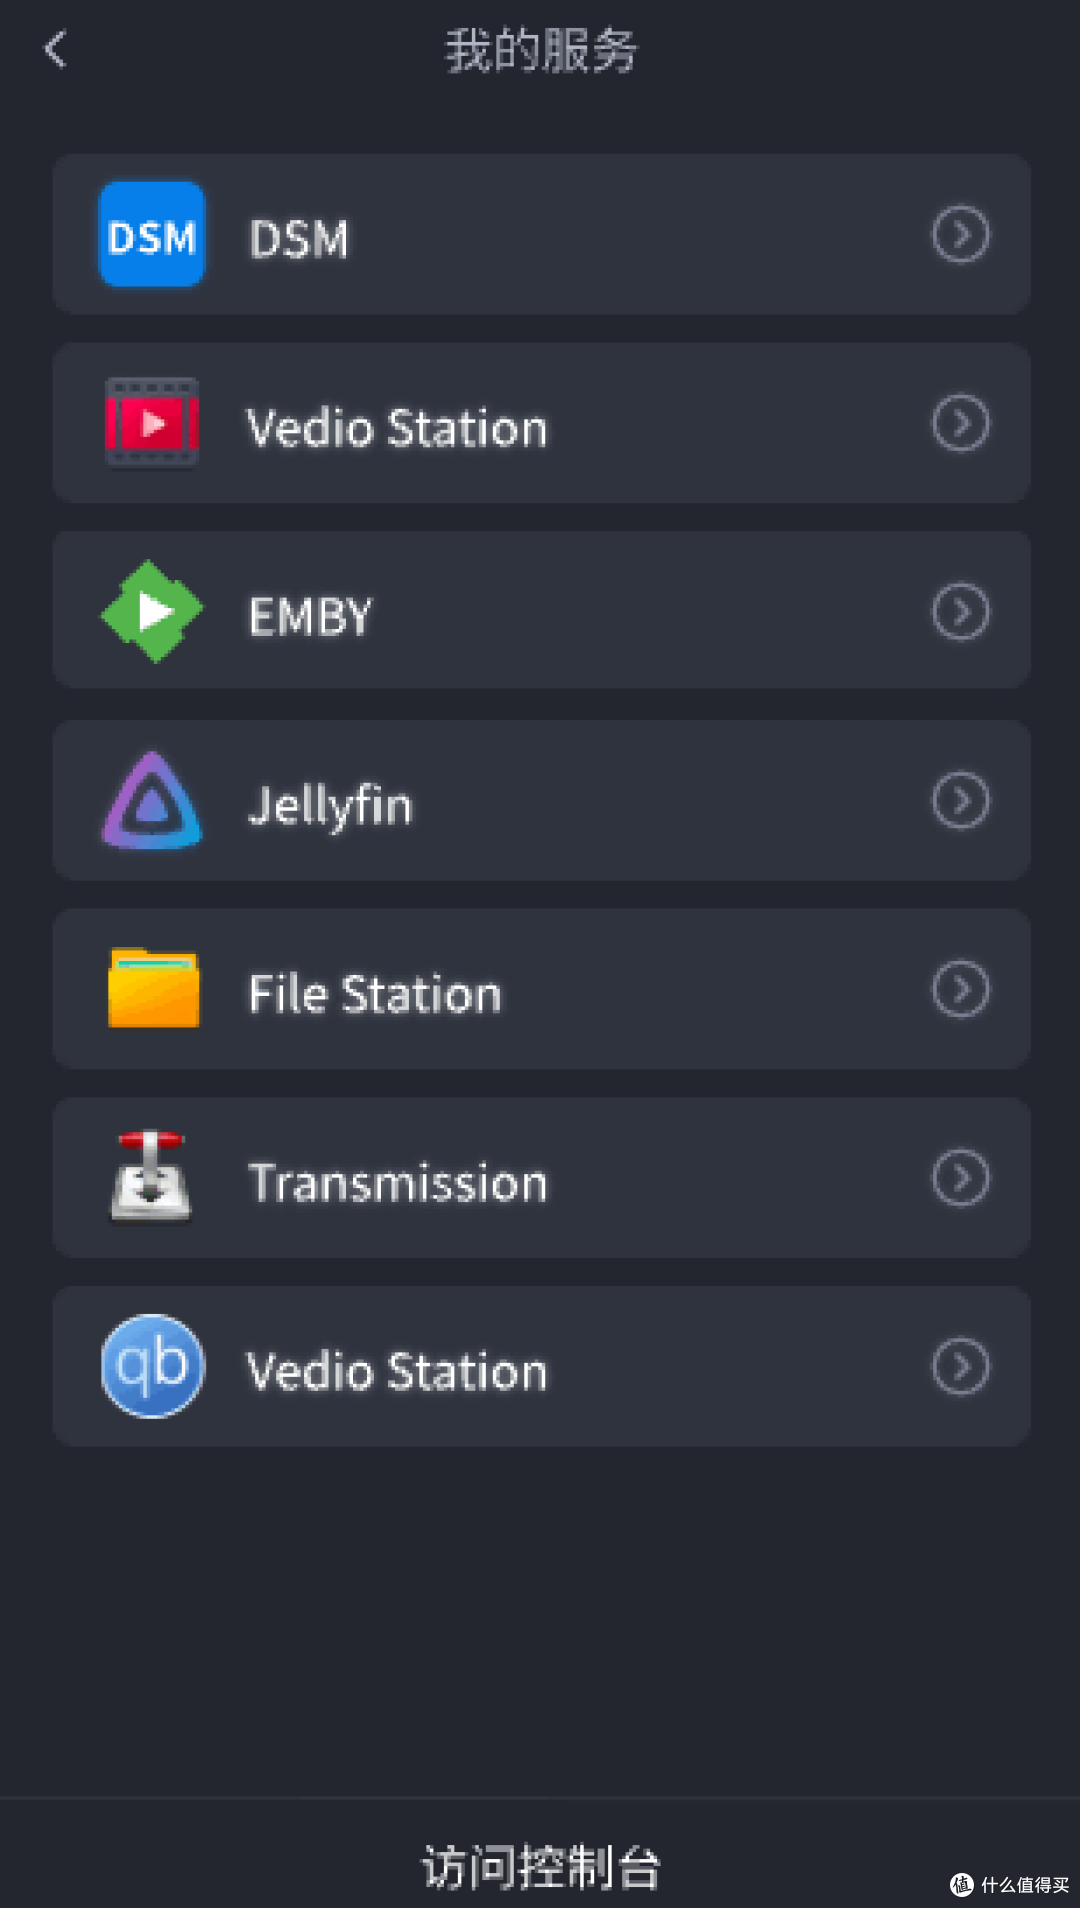
Task: Tap Transmission row's circled chevron
Action: tap(961, 1178)
